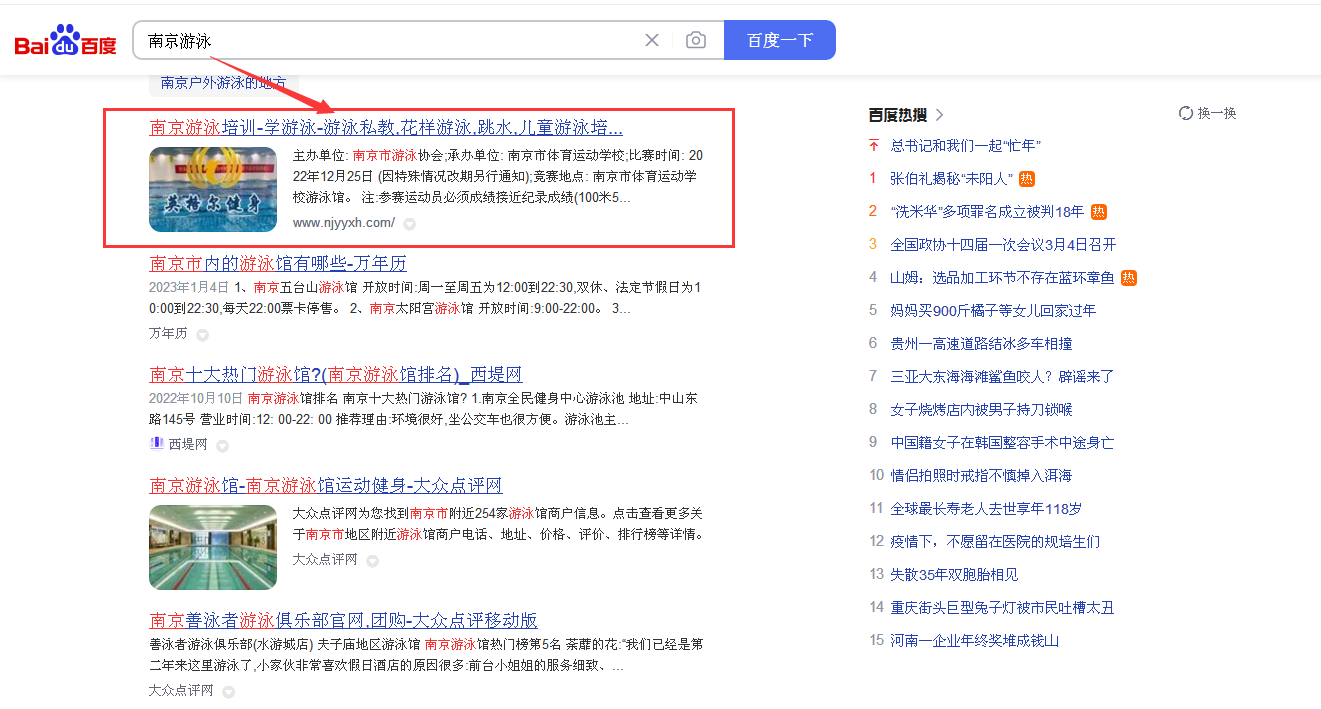Viewport: 1321px width, 709px height.
Task: Open hot search 失散35年双胞胎相见
Action: tap(954, 575)
